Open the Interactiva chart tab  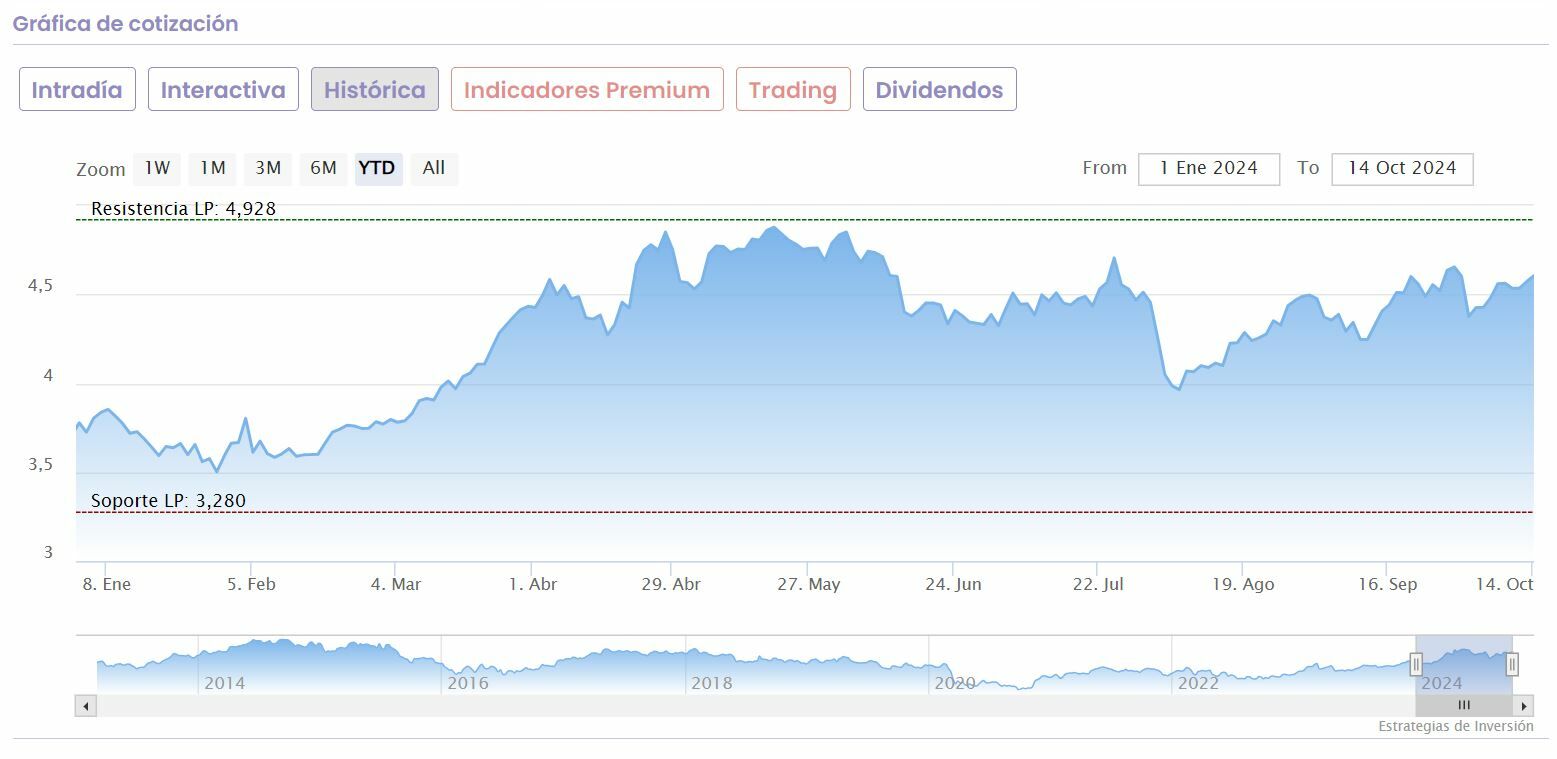[223, 90]
